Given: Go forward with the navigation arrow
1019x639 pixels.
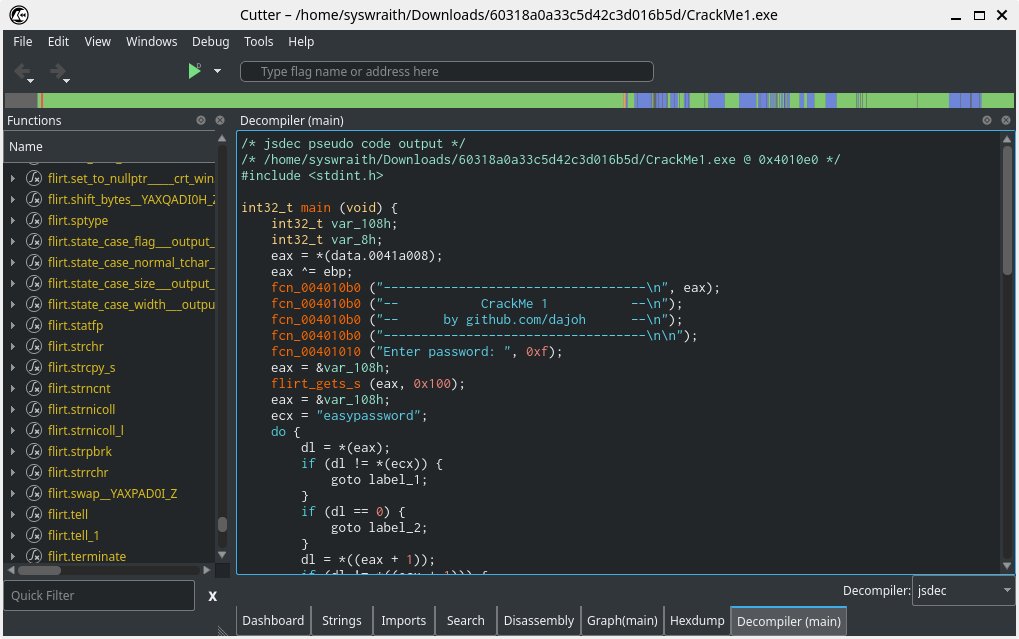Looking at the screenshot, I should click(58, 71).
